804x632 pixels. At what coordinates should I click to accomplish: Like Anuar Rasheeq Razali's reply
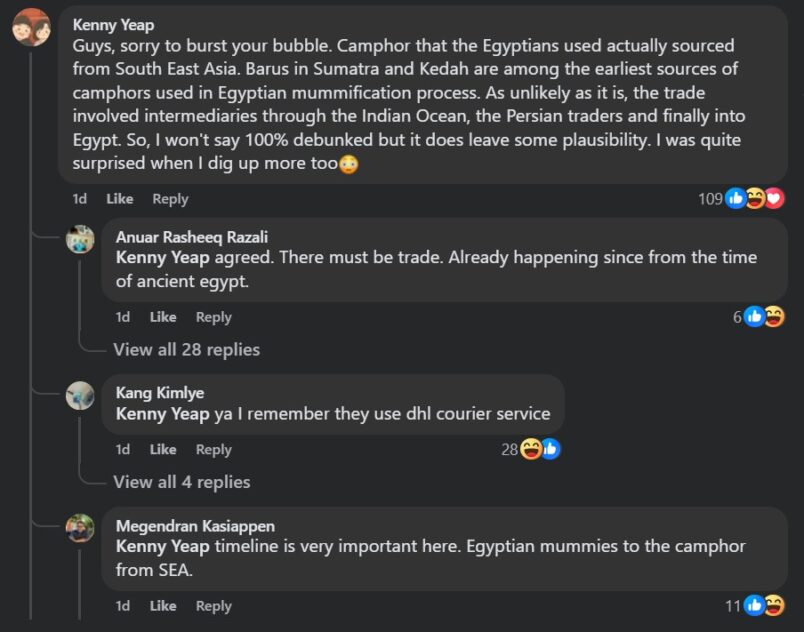point(163,317)
